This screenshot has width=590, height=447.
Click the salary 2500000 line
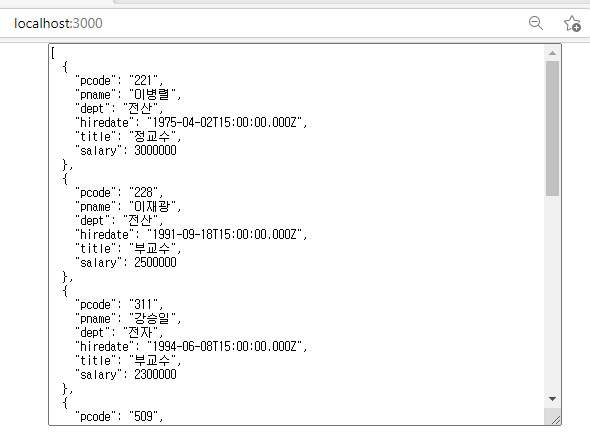tap(126, 263)
